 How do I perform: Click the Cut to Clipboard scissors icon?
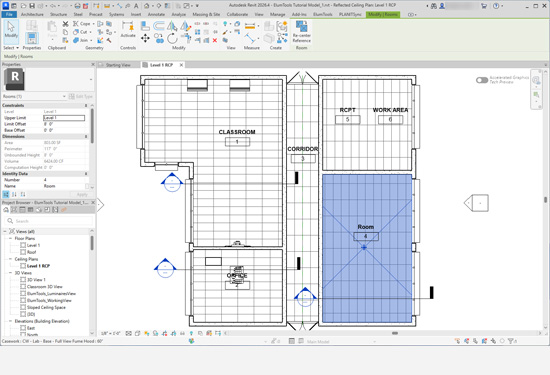click(65, 24)
